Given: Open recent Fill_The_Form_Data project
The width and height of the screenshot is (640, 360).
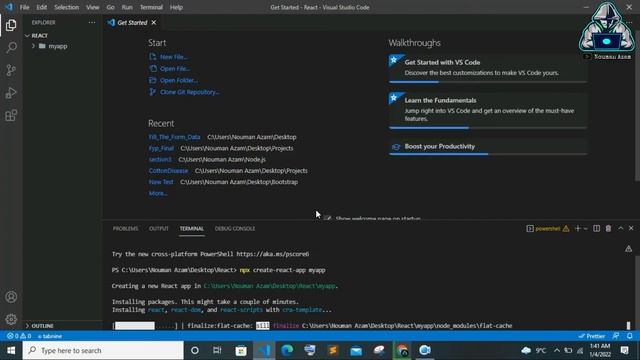Looking at the screenshot, I should [174, 137].
